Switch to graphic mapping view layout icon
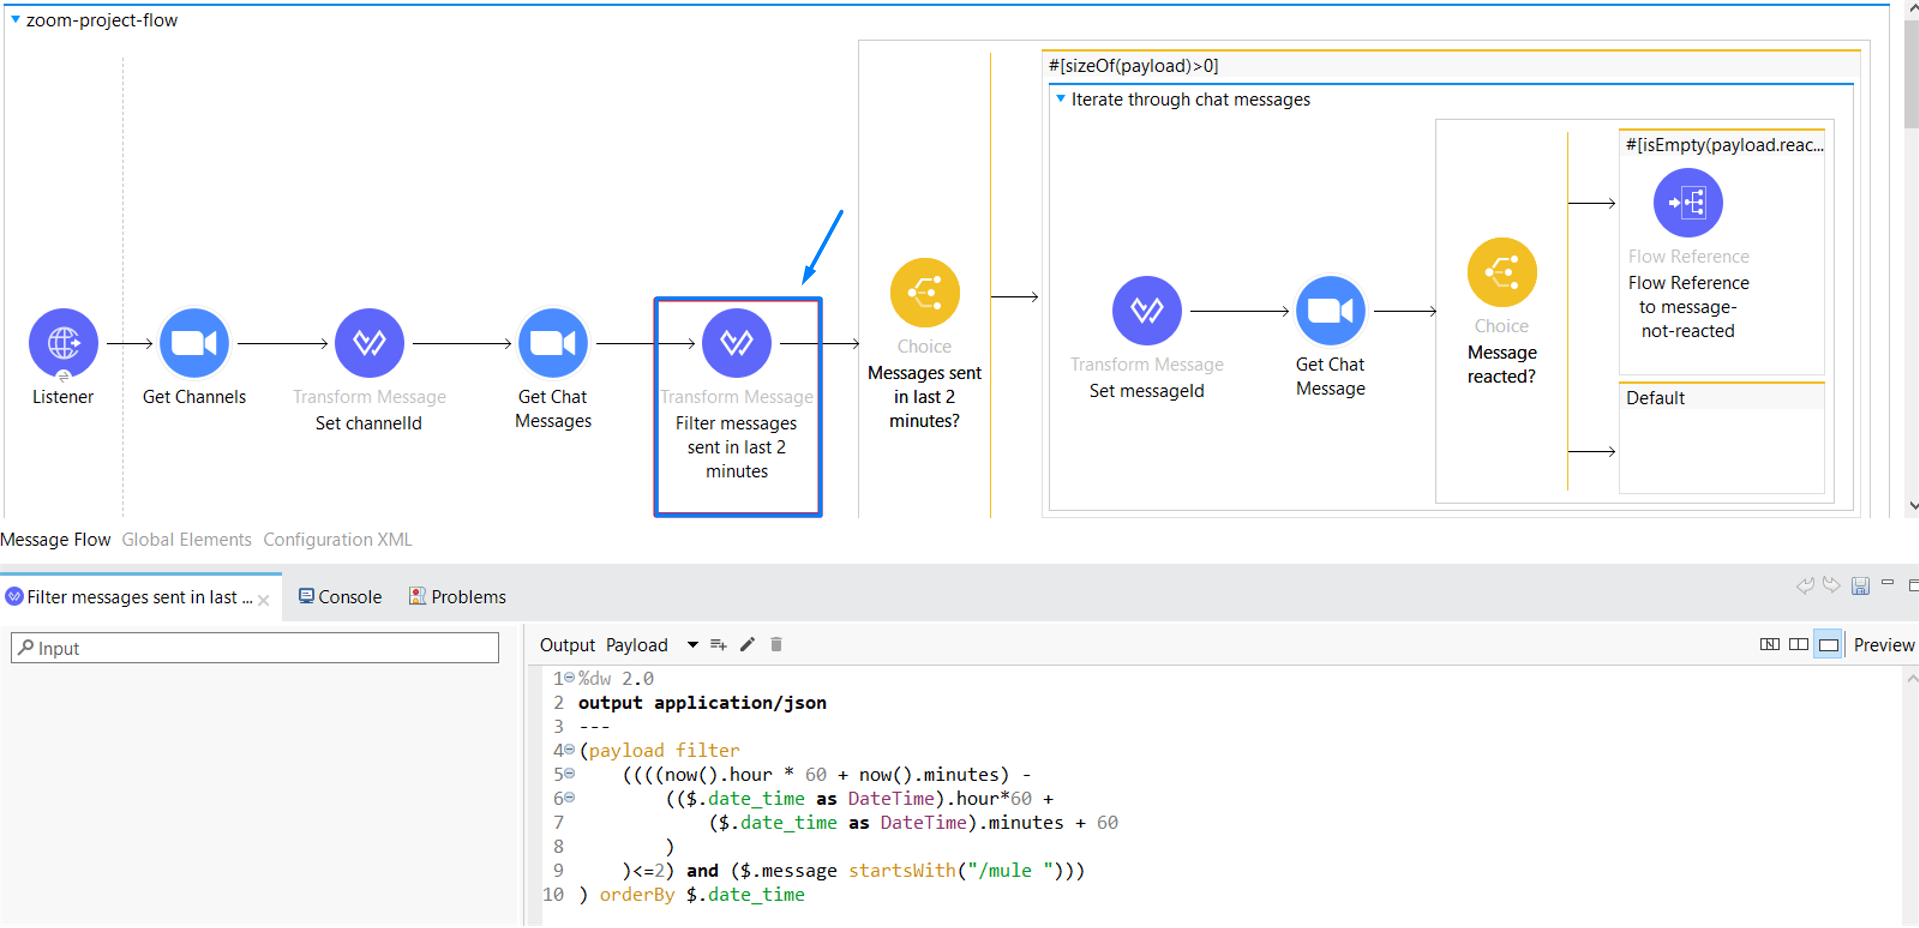Screen dimensions: 1919x928 coord(1769,645)
